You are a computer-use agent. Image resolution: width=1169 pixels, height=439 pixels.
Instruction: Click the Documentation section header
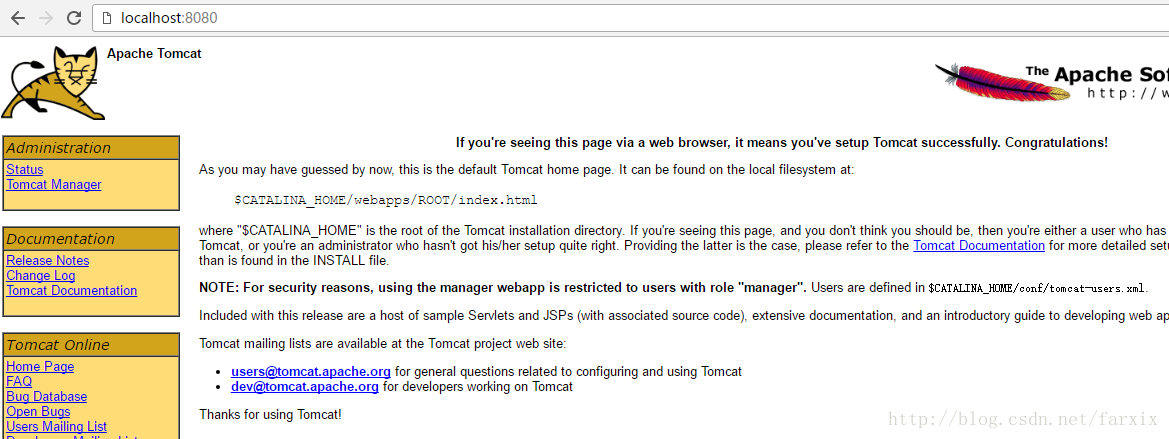pyautogui.click(x=91, y=239)
